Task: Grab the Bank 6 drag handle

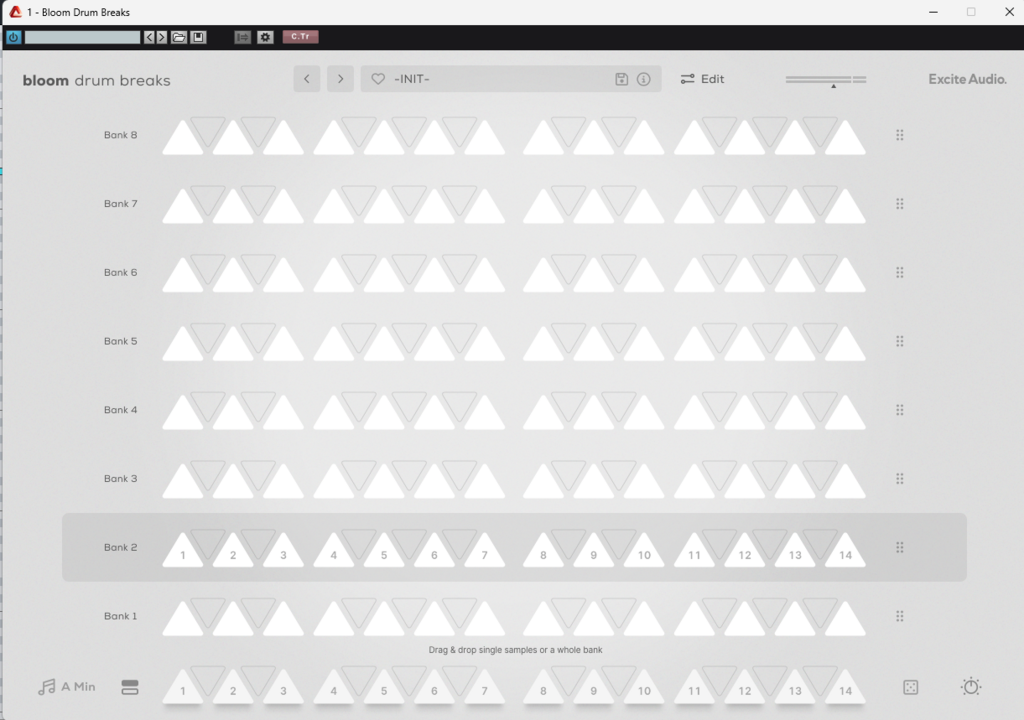Action: 900,272
